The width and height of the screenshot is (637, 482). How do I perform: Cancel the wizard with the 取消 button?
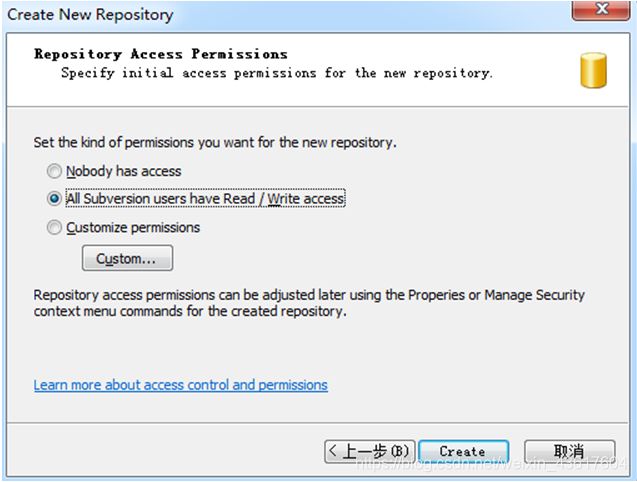click(570, 452)
